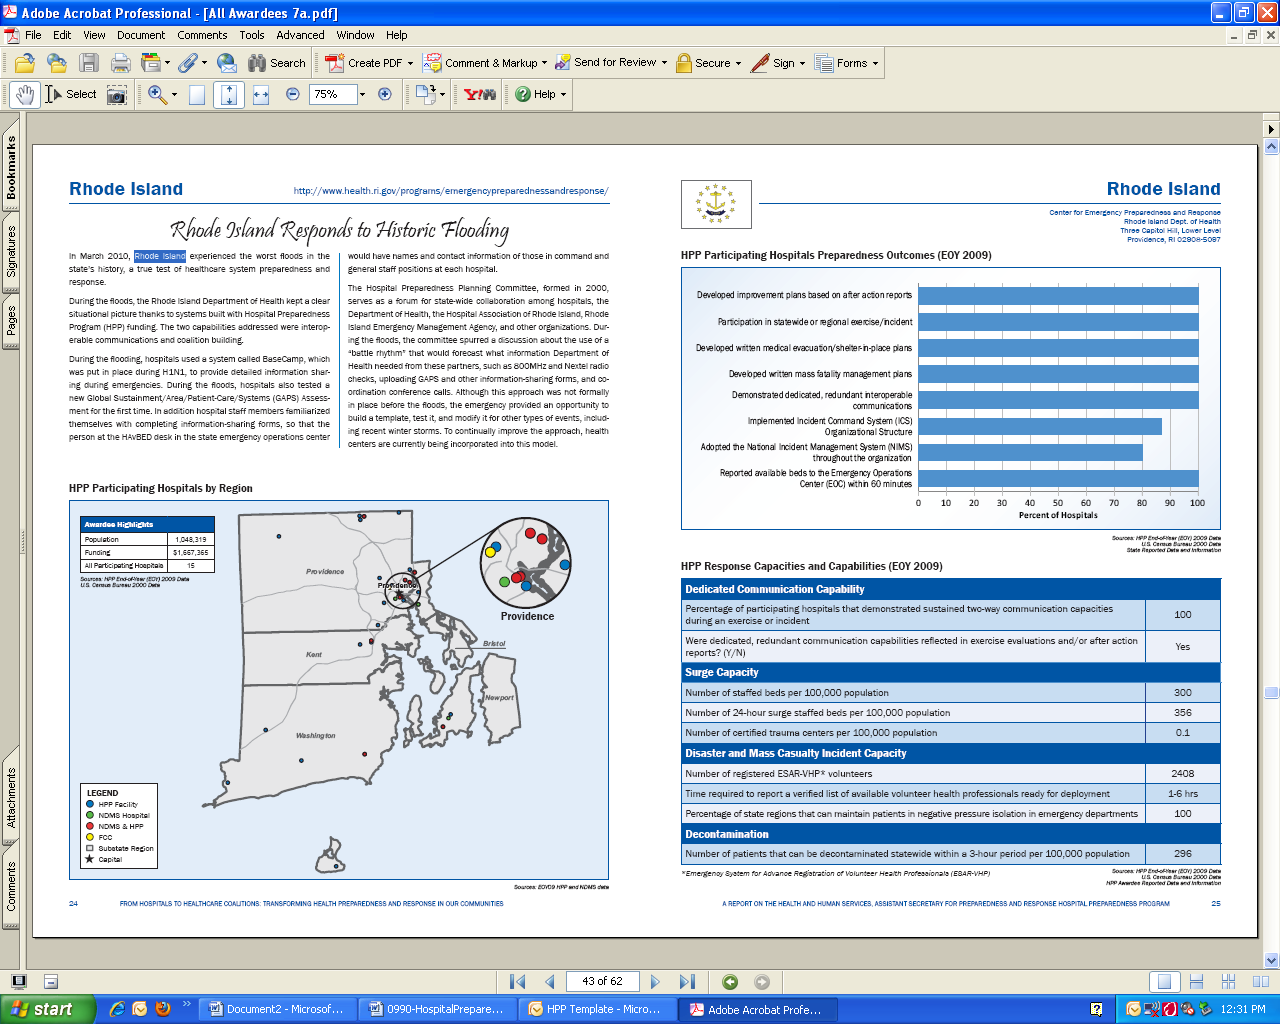Open the Advanced menu
The height and width of the screenshot is (1024, 1280).
click(300, 35)
